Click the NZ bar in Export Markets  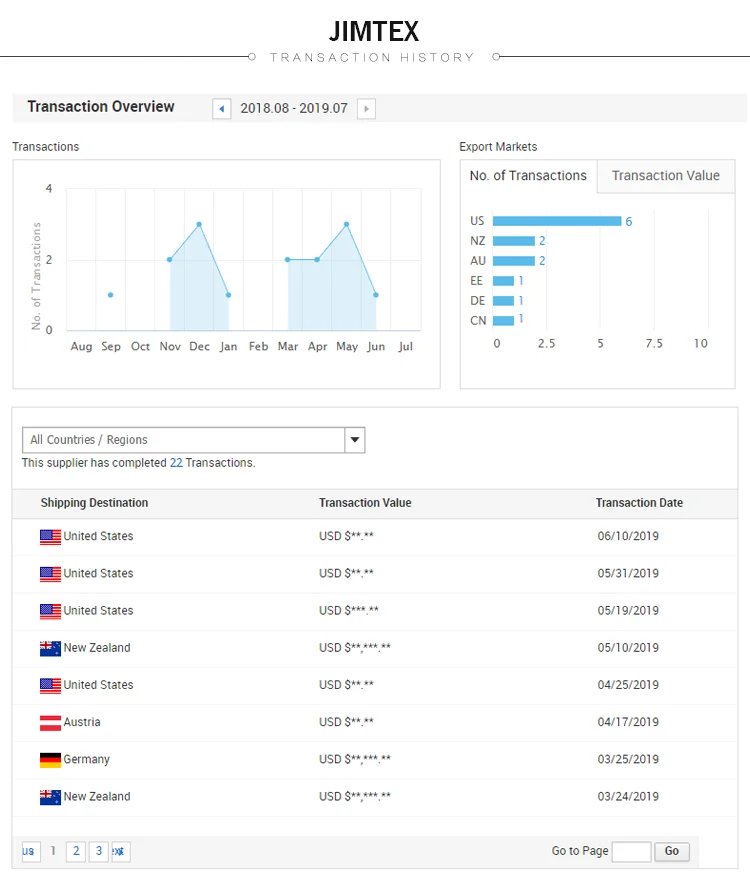coord(514,241)
